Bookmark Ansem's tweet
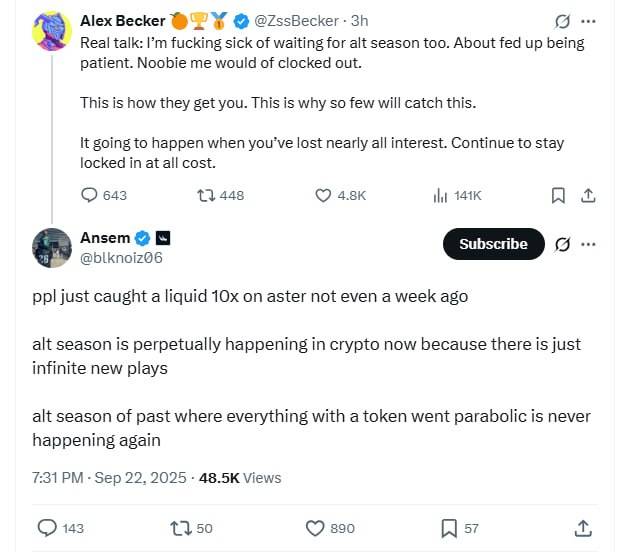622x552 pixels. [449, 527]
